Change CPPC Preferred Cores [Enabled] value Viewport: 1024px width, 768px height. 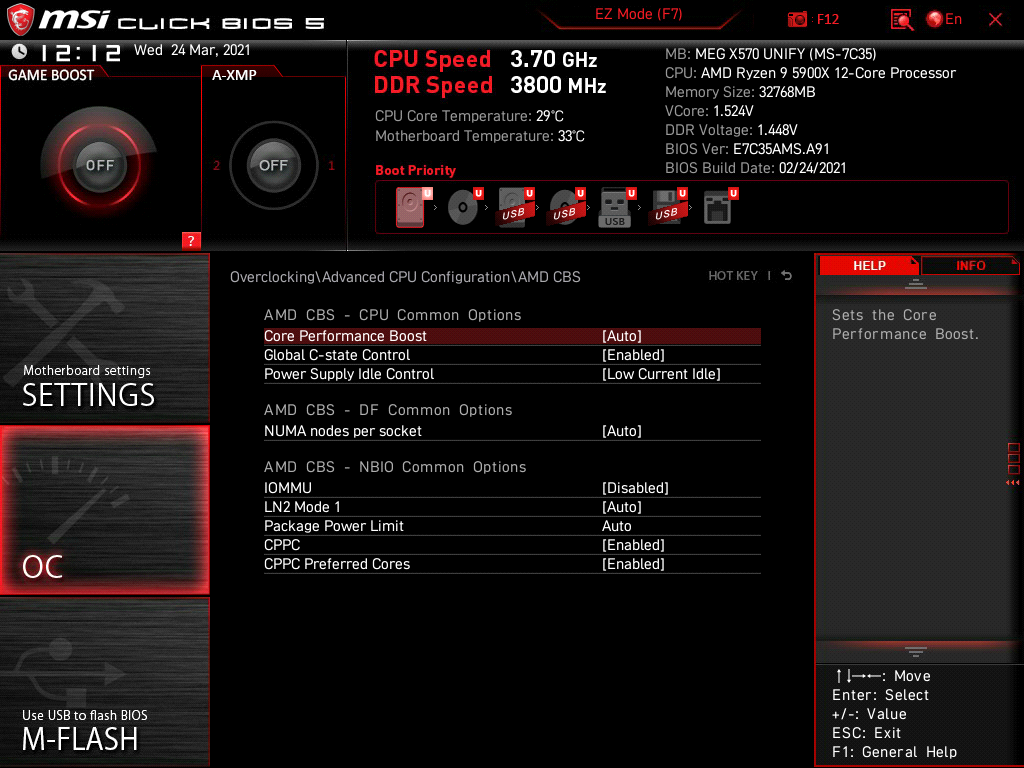(633, 564)
